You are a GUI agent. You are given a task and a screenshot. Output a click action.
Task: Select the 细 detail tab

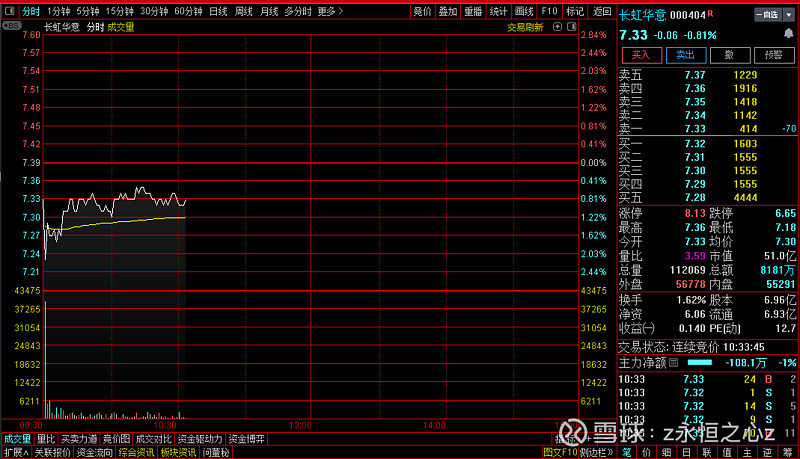click(667, 452)
